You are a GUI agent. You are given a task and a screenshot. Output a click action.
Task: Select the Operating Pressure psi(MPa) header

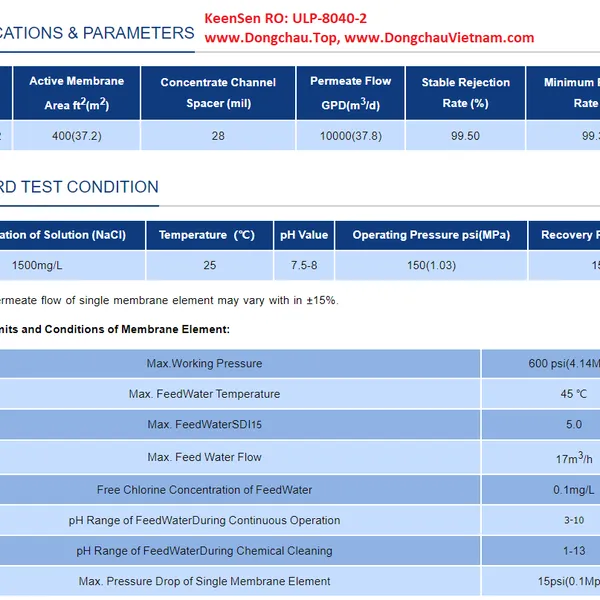(x=431, y=235)
